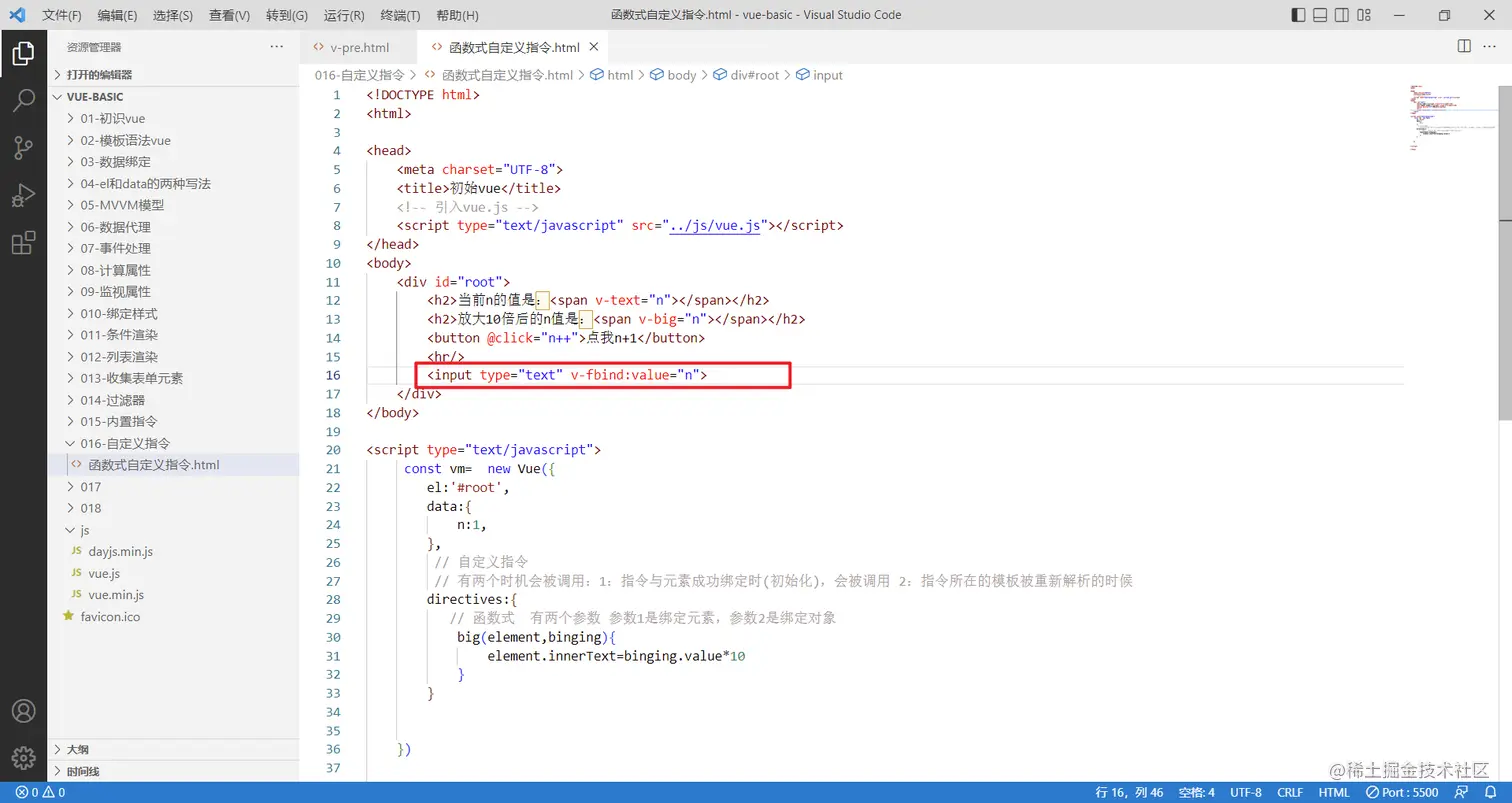Collapse the VUE-BASIC root folder
The image size is (1512, 803).
pyautogui.click(x=173, y=97)
